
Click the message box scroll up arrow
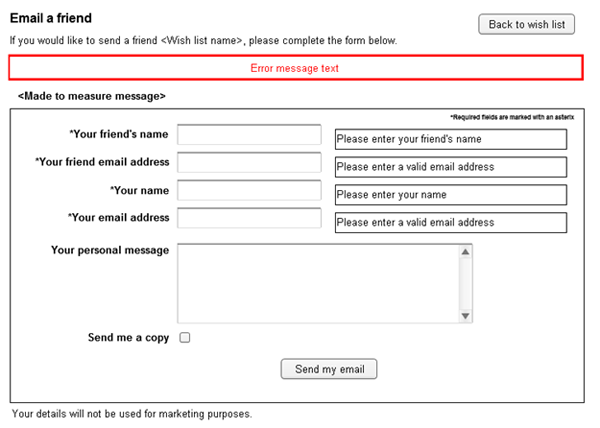click(465, 252)
